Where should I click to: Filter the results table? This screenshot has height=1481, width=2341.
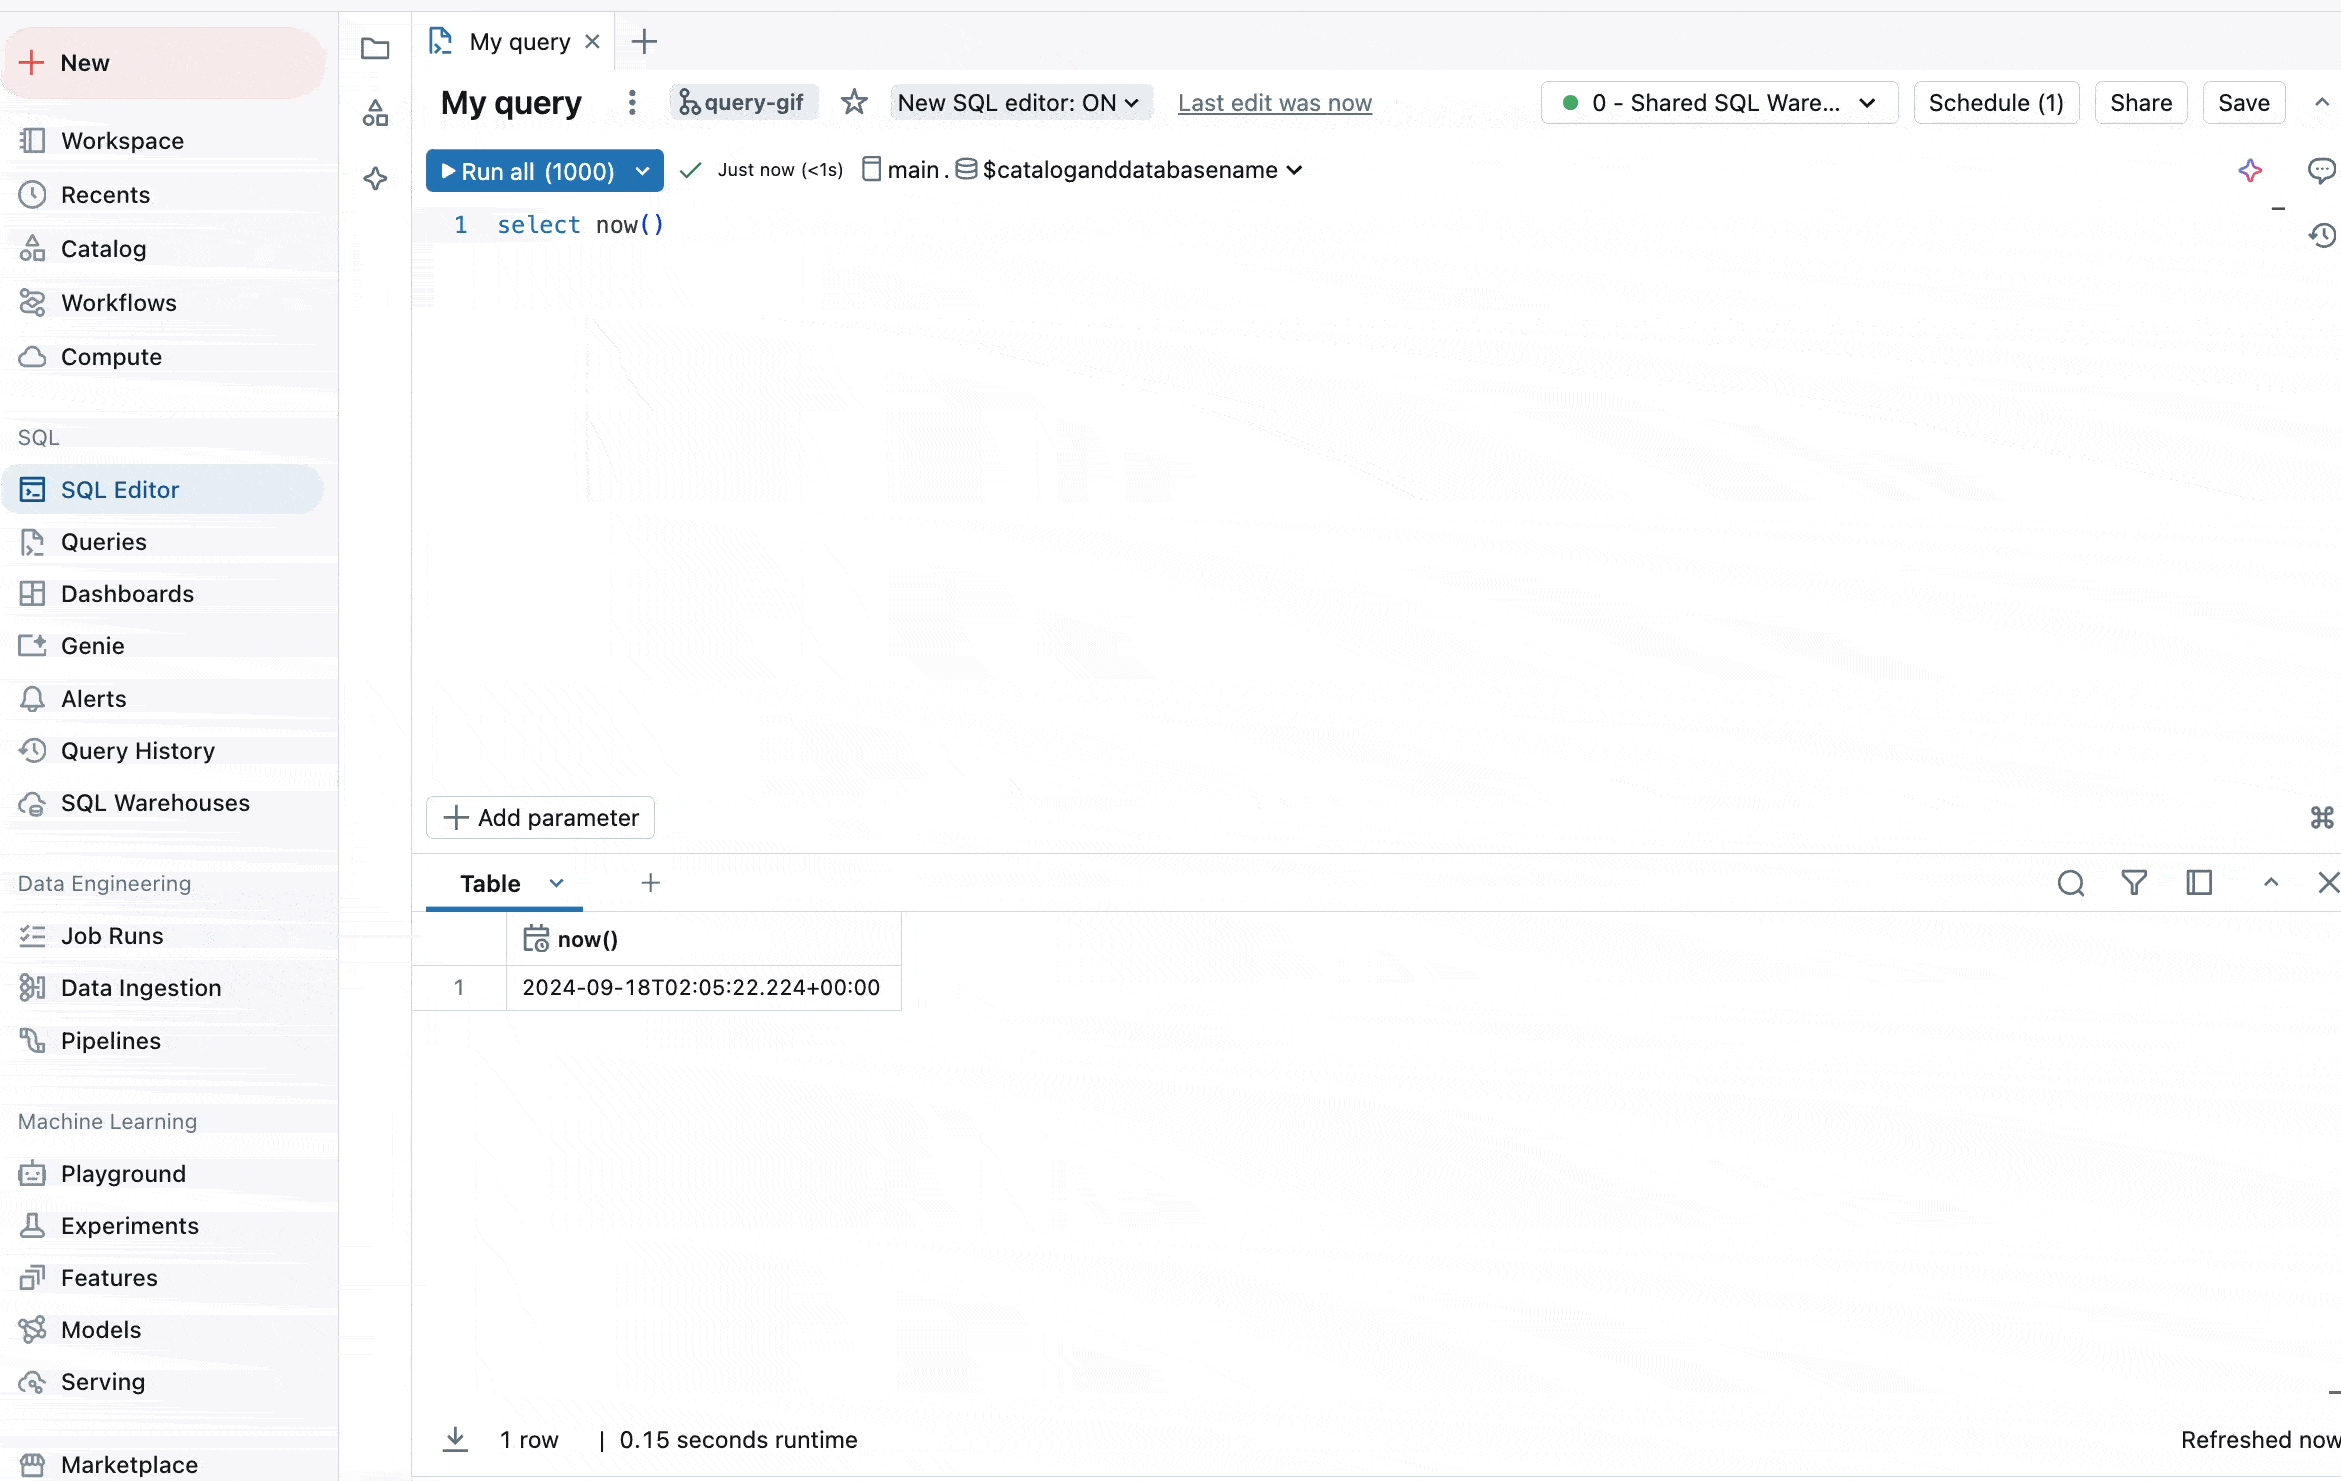[2134, 883]
